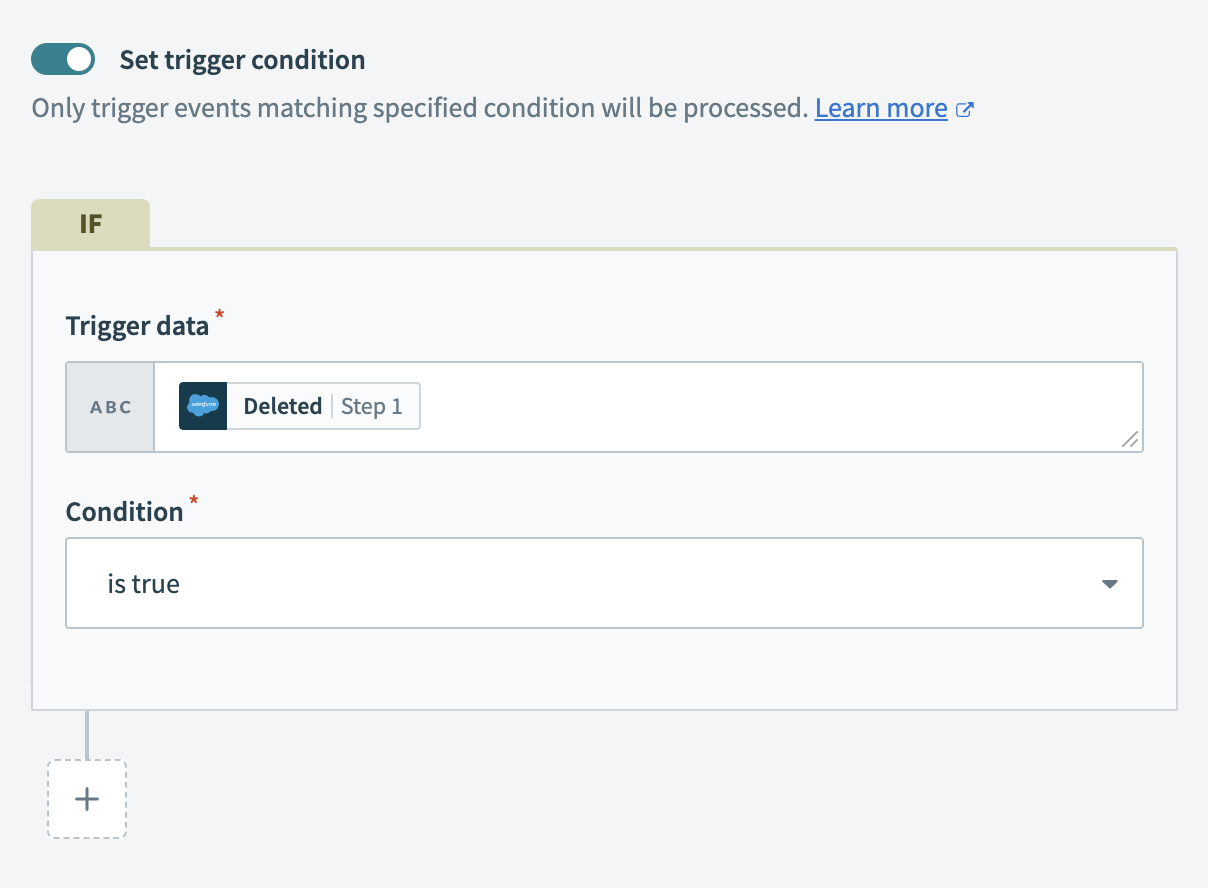Click the red asterisk next to Trigger data
The width and height of the screenshot is (1208, 888).
tap(220, 316)
